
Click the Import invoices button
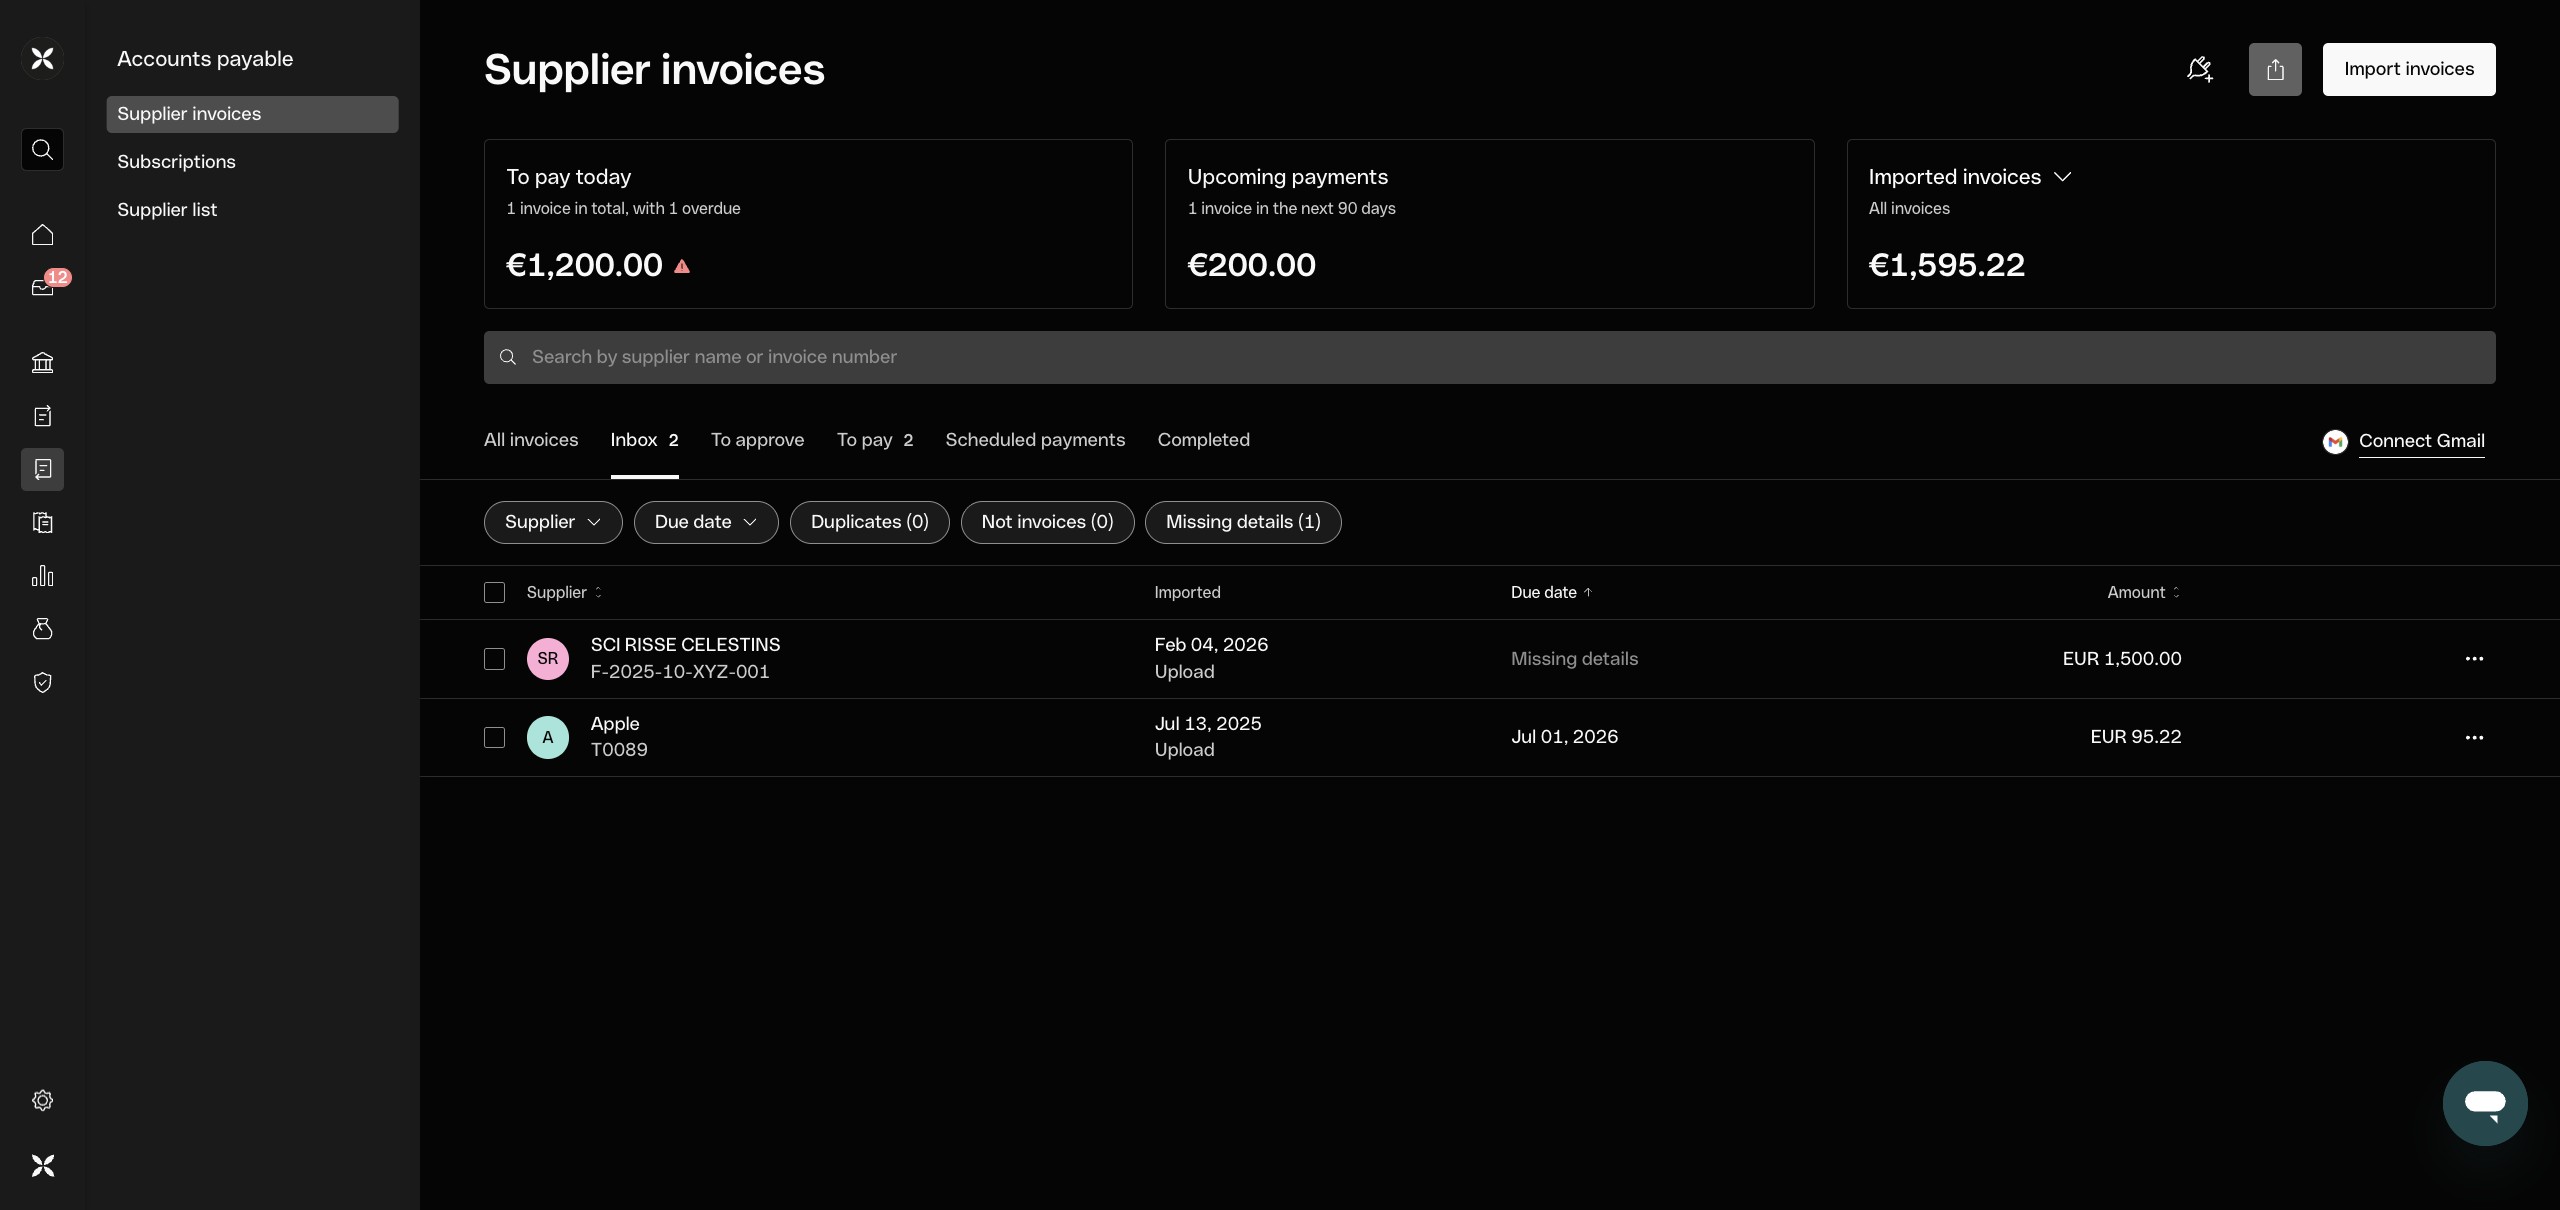coord(2408,69)
